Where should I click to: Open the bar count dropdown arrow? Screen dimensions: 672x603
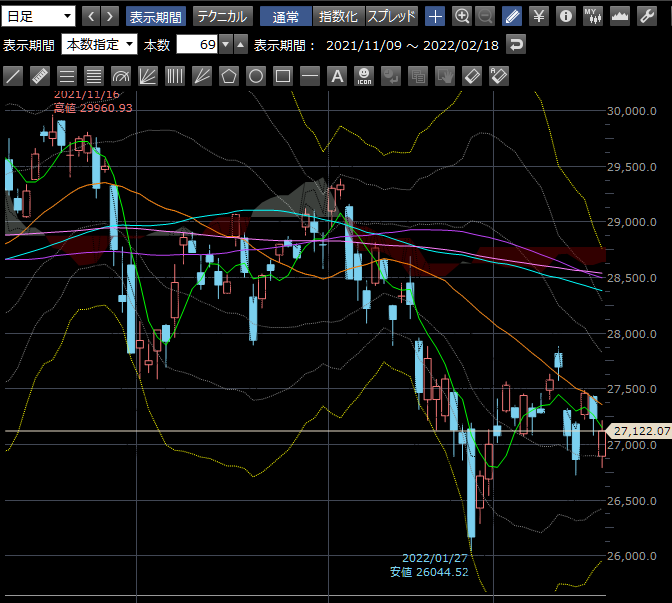[225, 44]
